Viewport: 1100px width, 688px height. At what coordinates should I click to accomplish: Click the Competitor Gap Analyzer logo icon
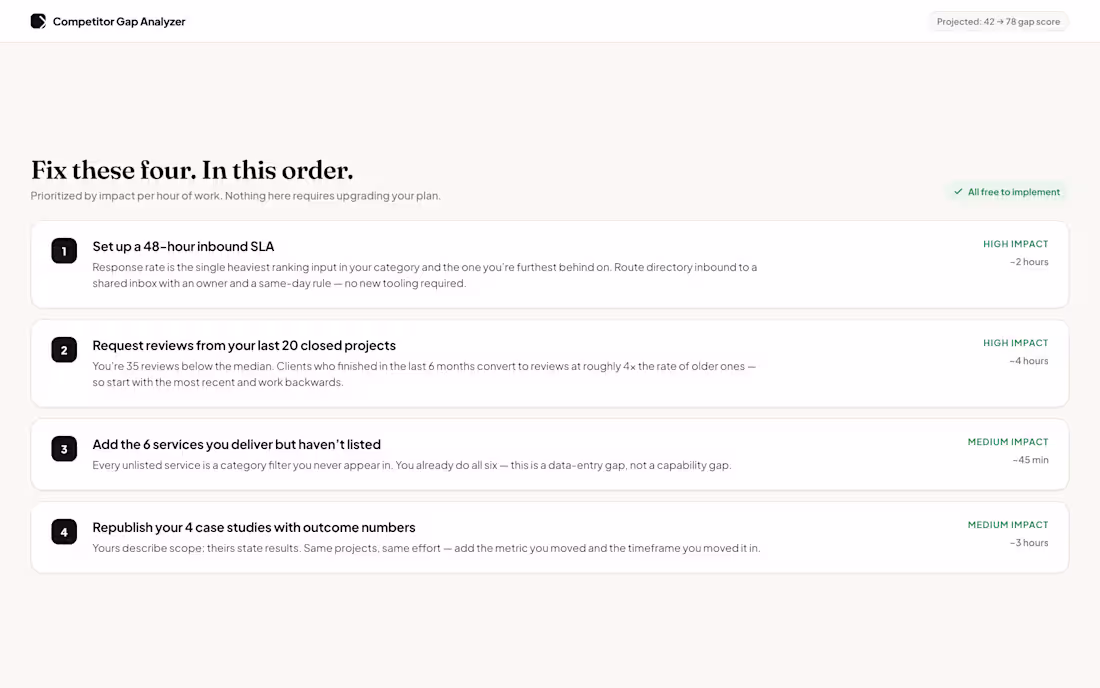[38, 21]
